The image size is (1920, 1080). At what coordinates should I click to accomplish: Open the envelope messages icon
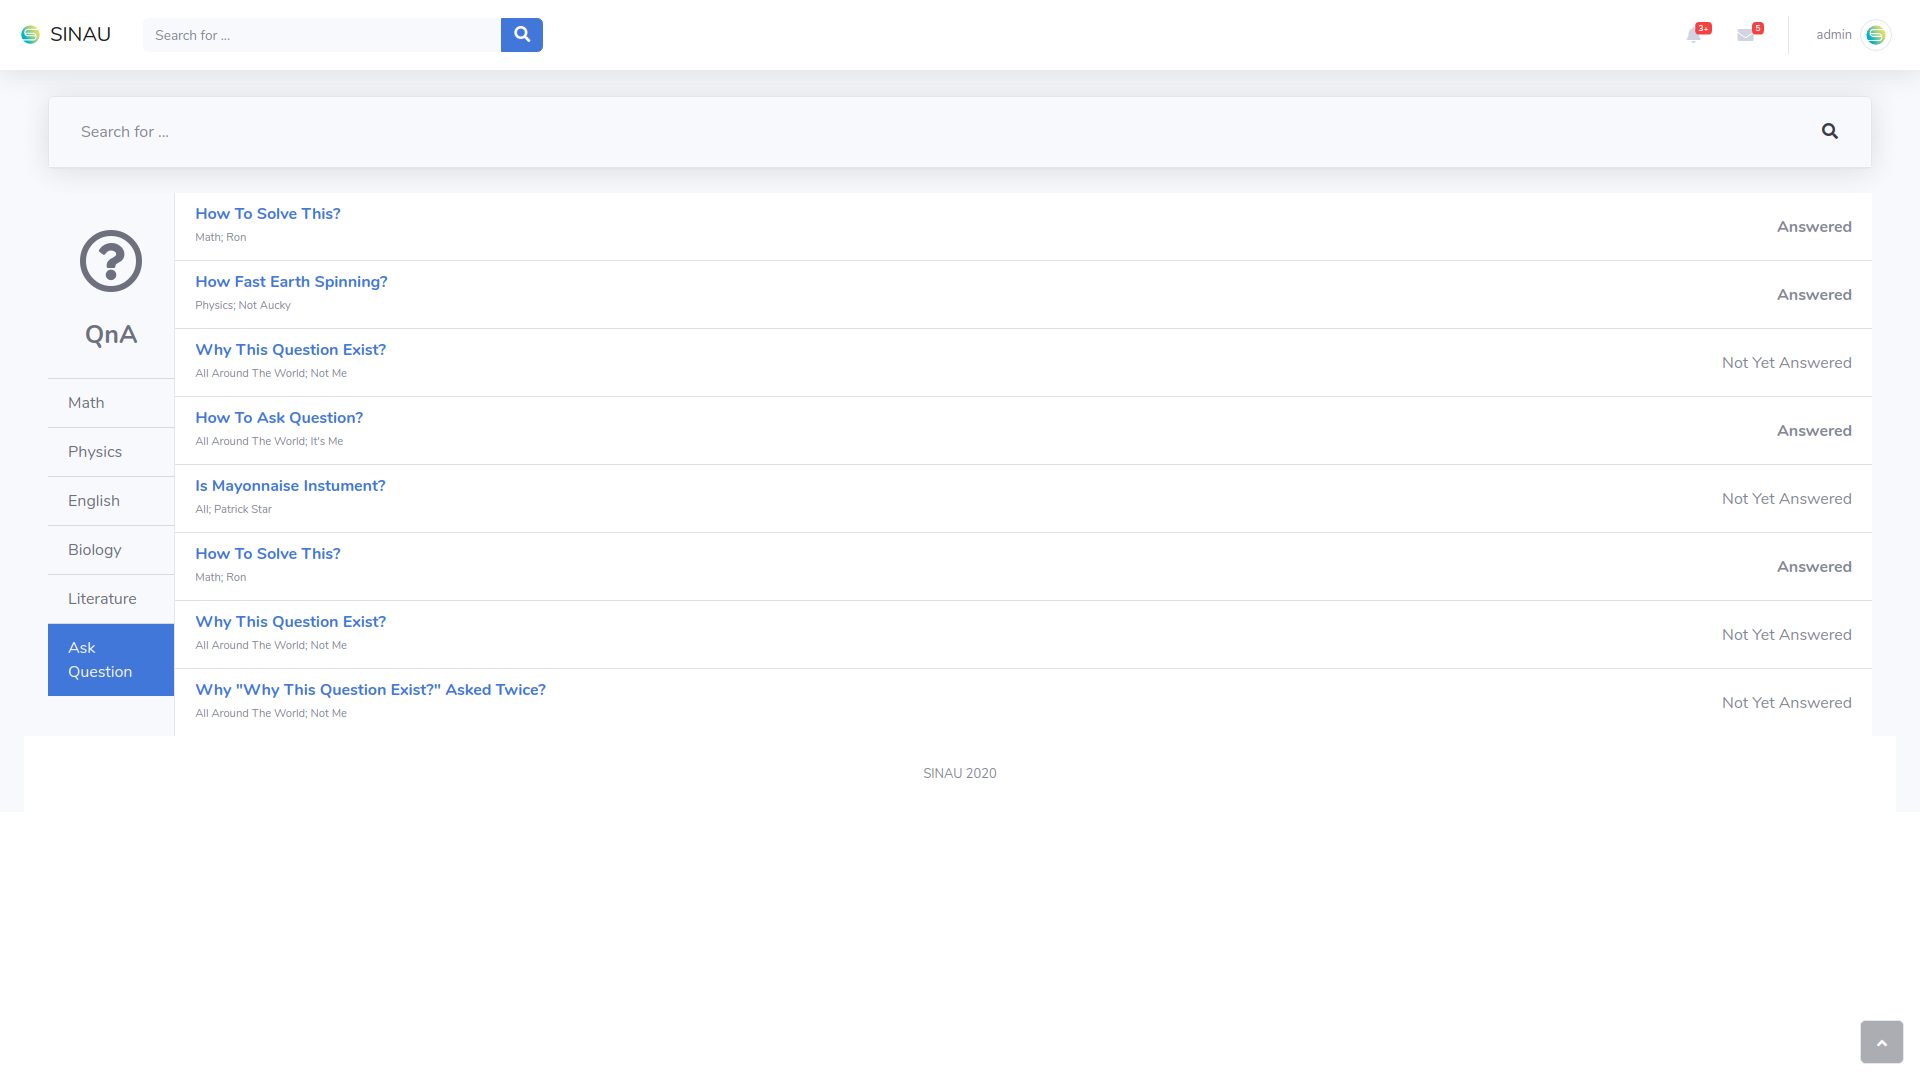[1746, 35]
